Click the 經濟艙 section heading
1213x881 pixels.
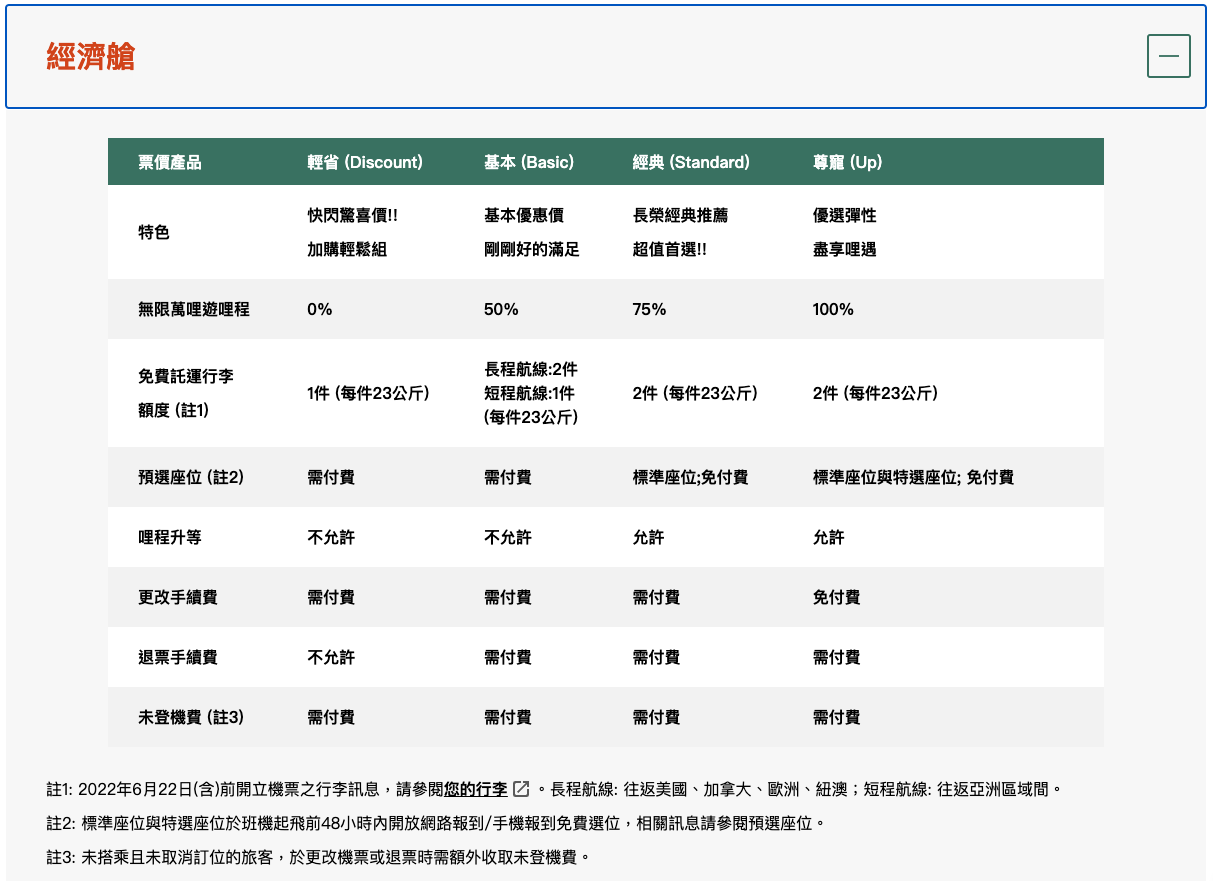(91, 56)
